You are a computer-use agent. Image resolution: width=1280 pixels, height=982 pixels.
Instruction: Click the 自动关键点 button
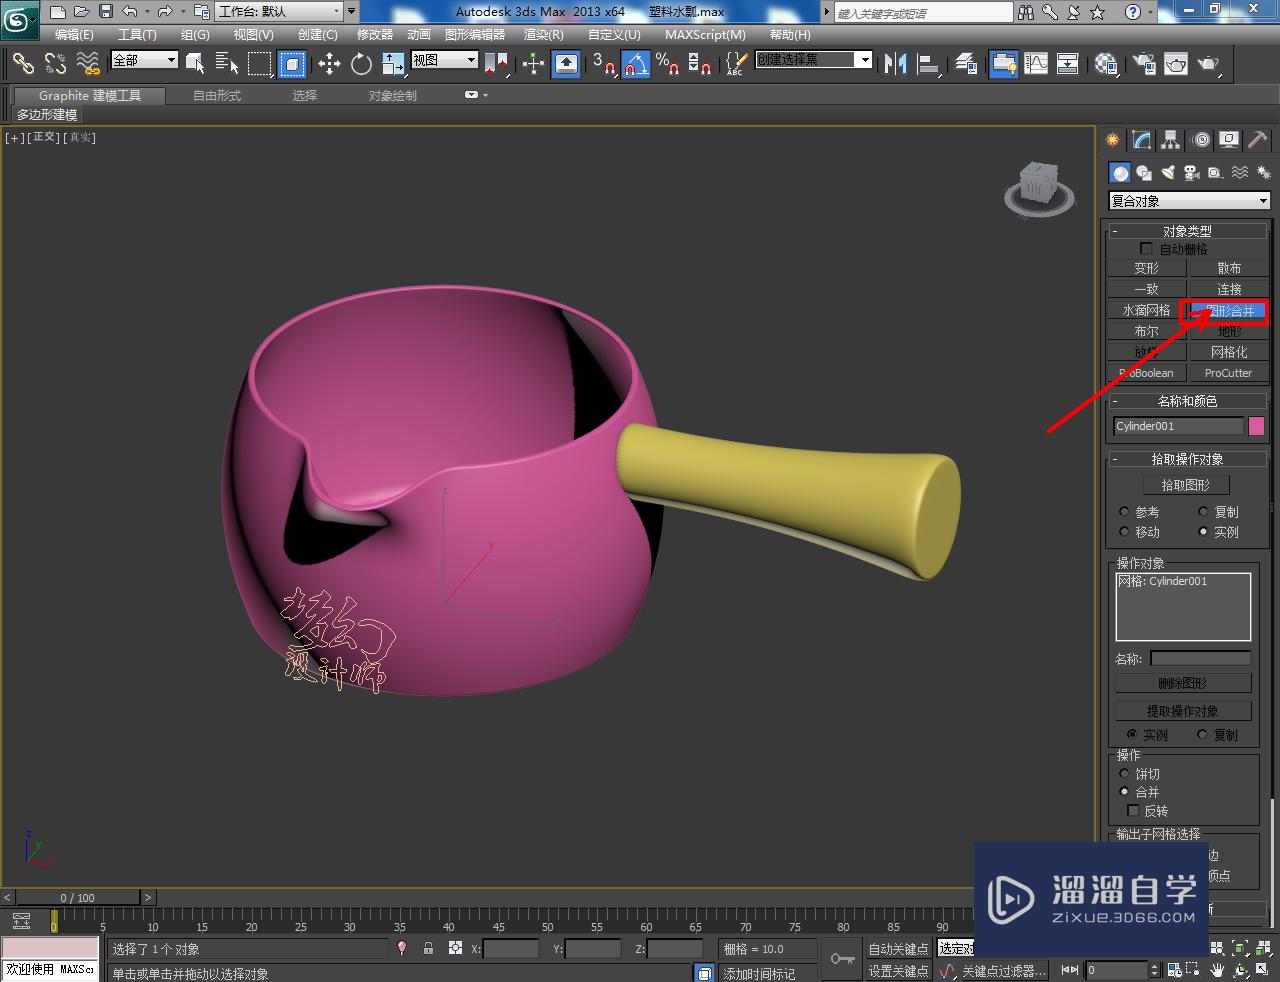(x=898, y=949)
